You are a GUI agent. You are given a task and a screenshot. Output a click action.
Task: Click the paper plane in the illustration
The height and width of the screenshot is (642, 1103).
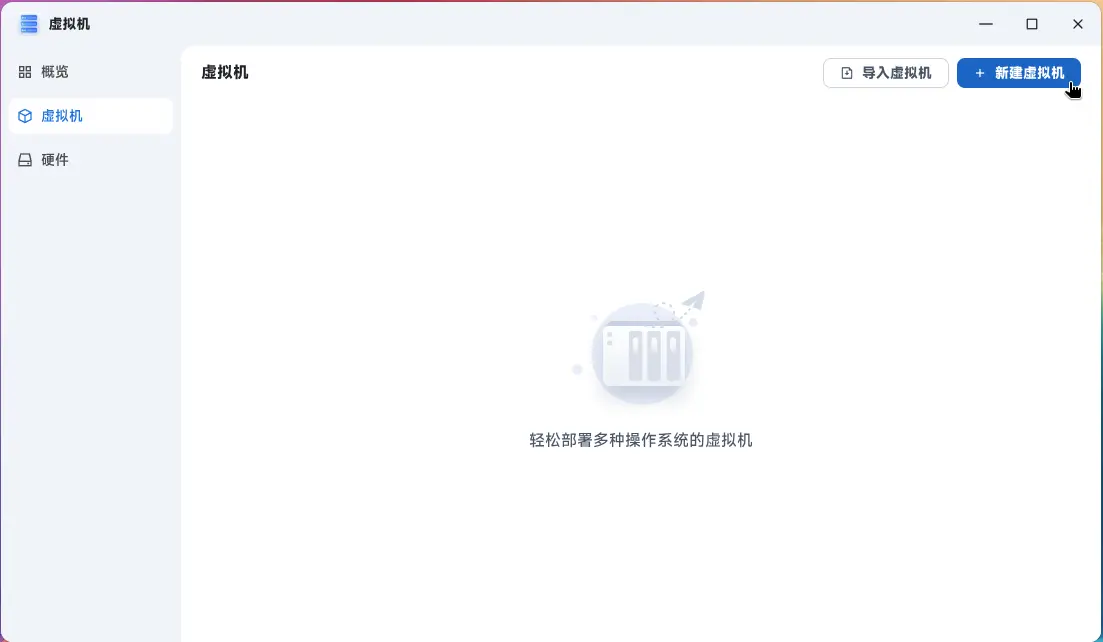pos(695,302)
